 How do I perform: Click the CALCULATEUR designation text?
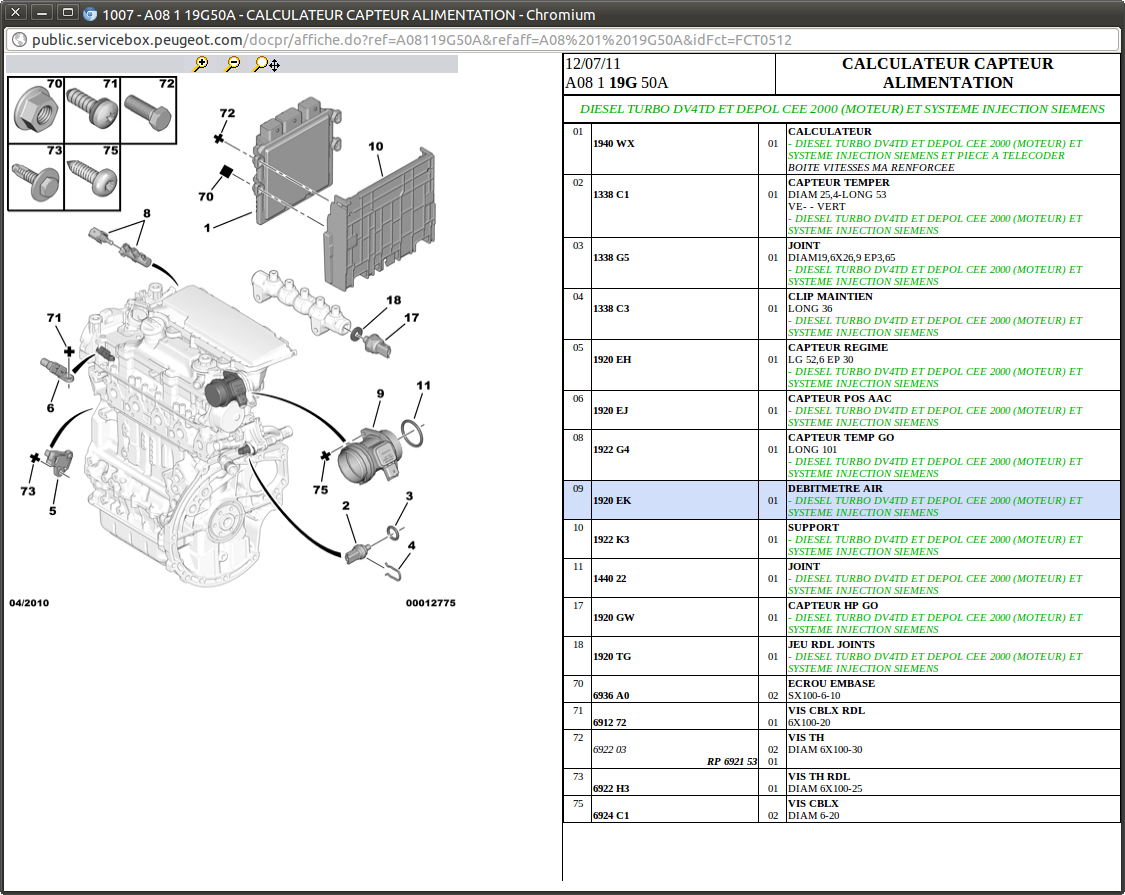click(830, 131)
